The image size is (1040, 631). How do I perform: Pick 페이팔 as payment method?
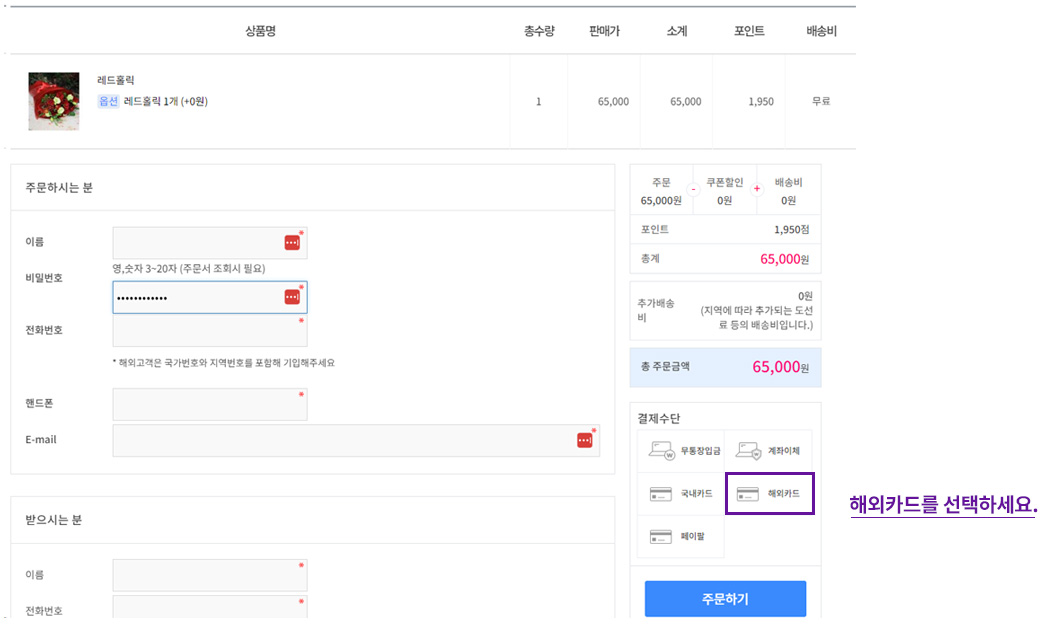click(x=693, y=537)
